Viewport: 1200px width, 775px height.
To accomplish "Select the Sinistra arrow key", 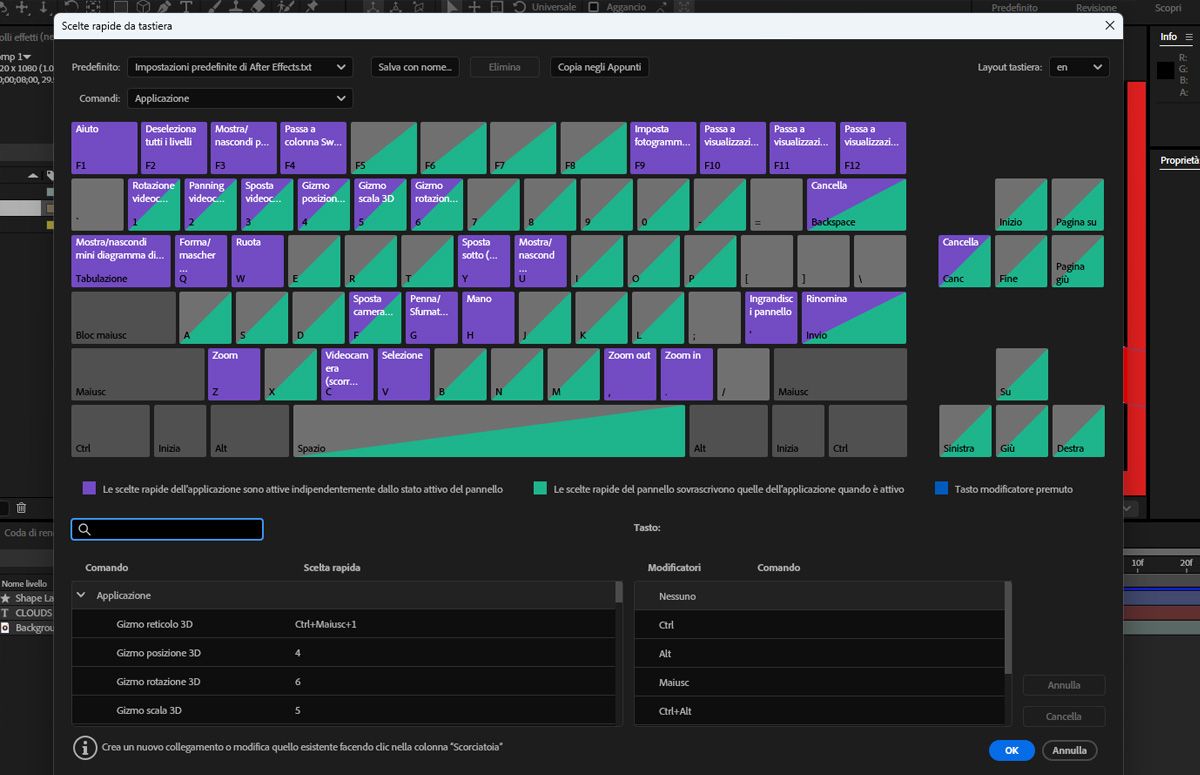I will [x=964, y=431].
